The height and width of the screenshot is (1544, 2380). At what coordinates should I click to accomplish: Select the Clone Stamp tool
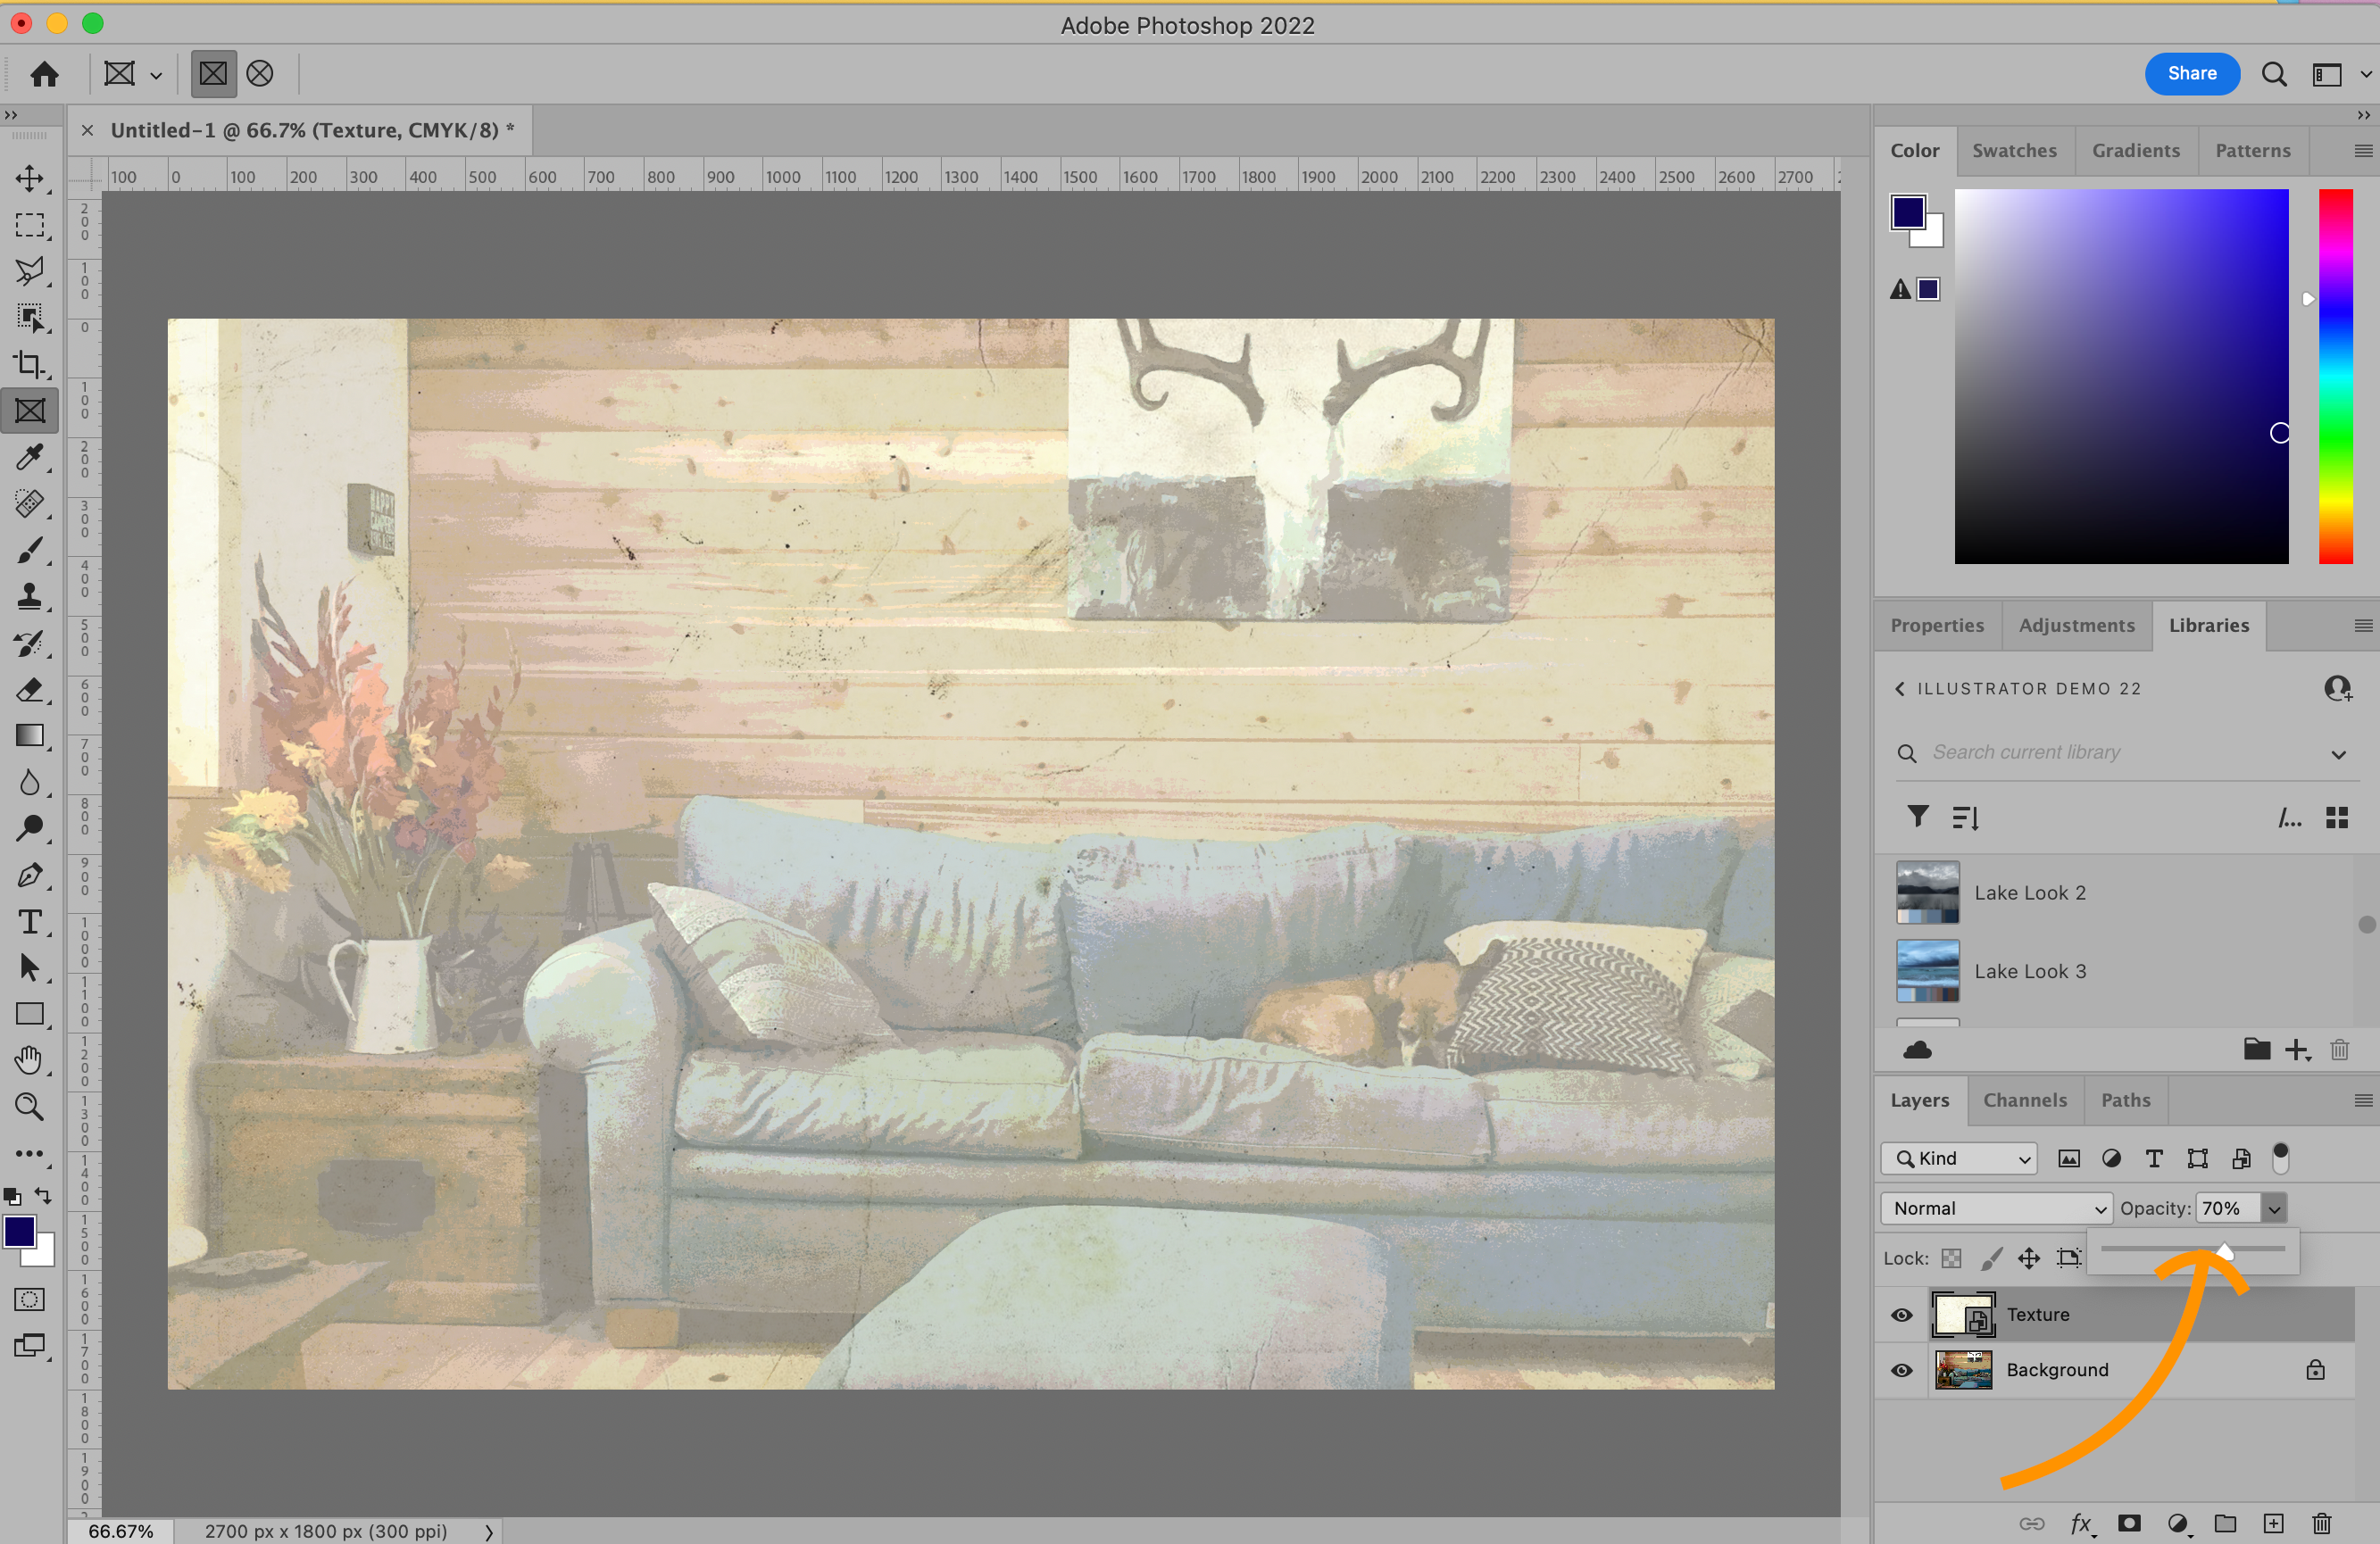[29, 597]
